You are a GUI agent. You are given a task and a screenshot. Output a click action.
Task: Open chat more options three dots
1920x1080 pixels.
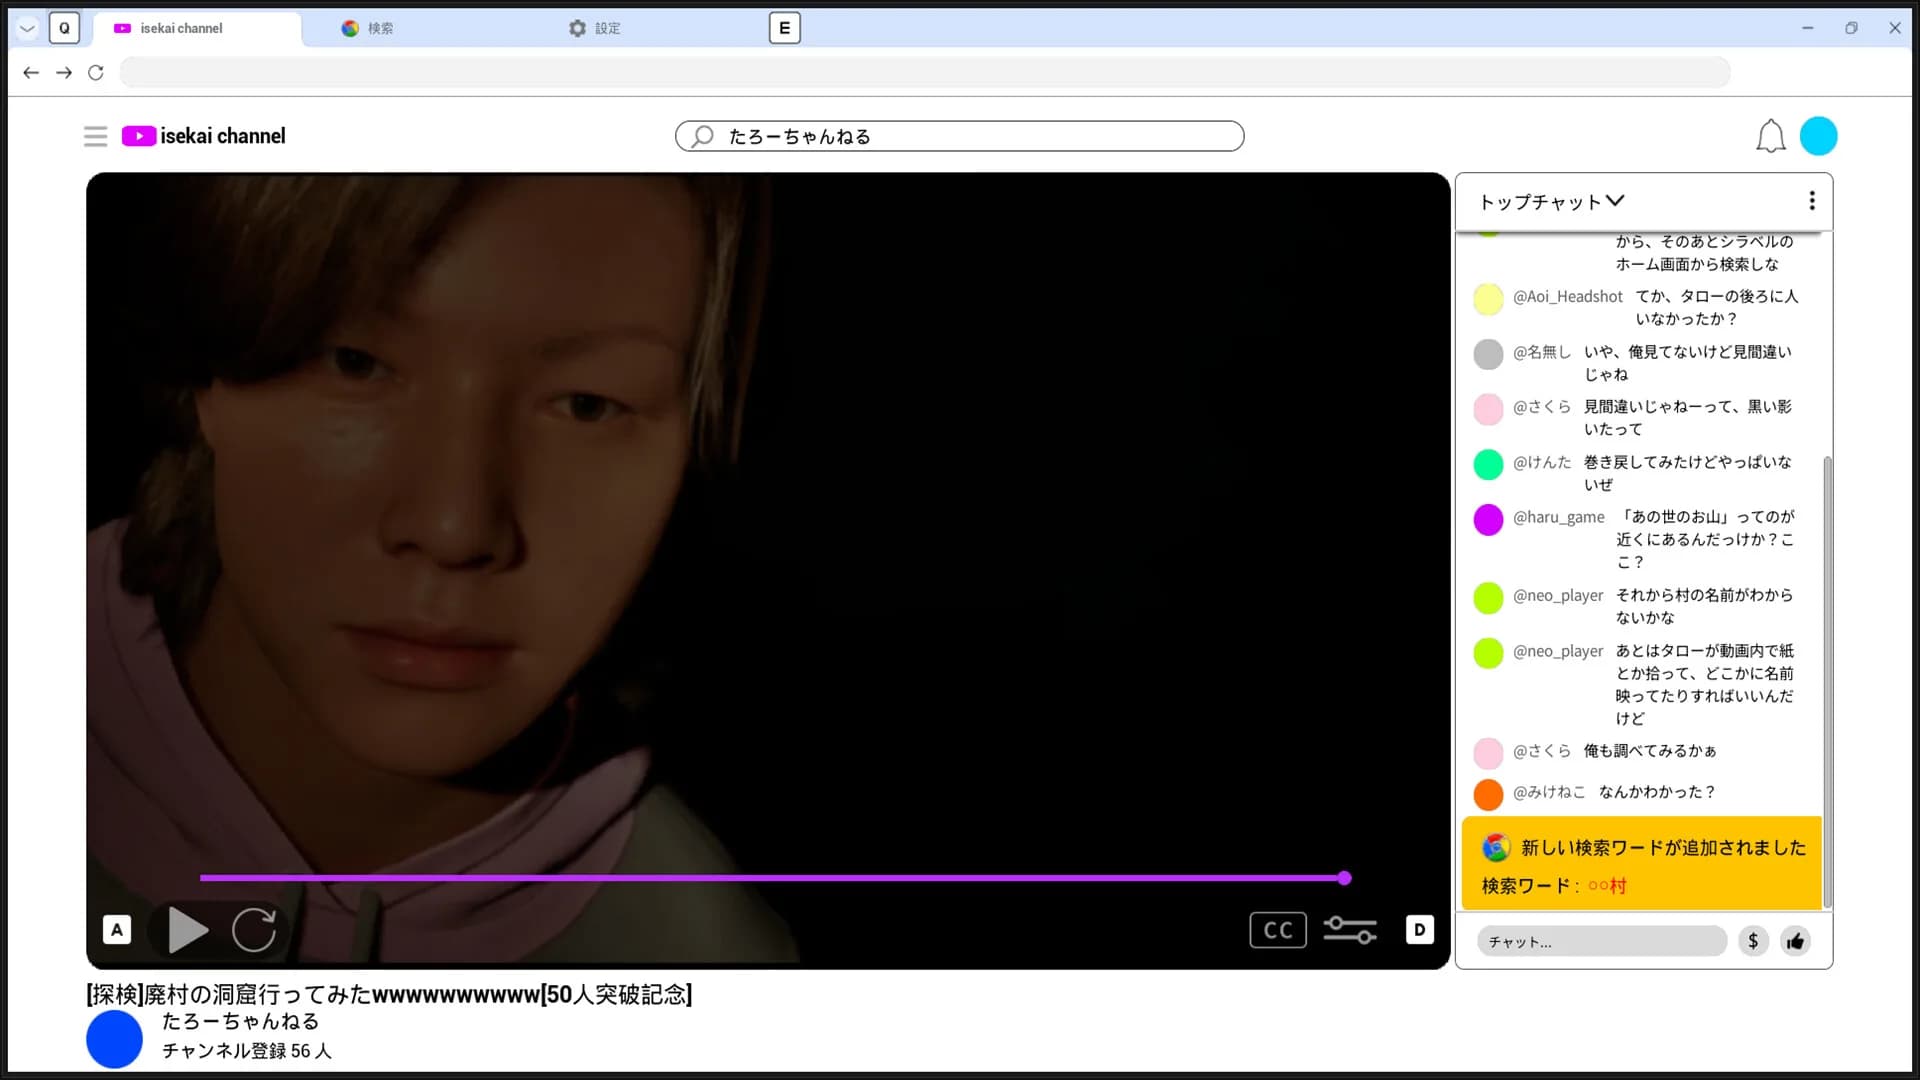pyautogui.click(x=1811, y=201)
